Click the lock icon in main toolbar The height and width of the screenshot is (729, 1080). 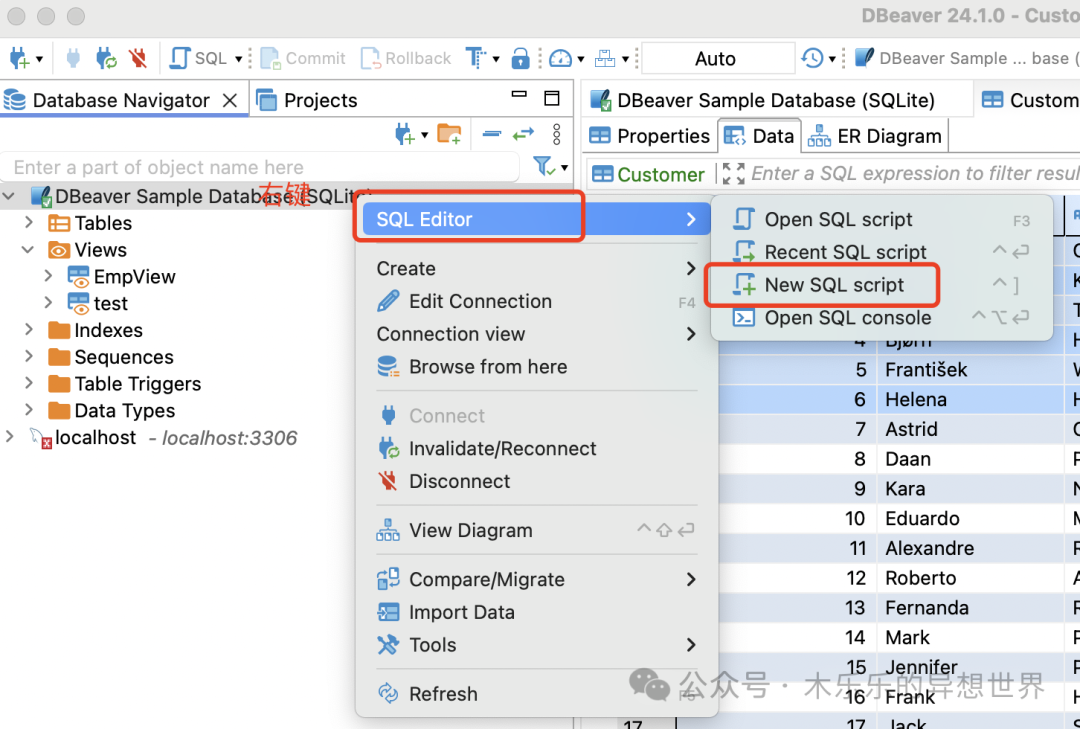coord(520,59)
